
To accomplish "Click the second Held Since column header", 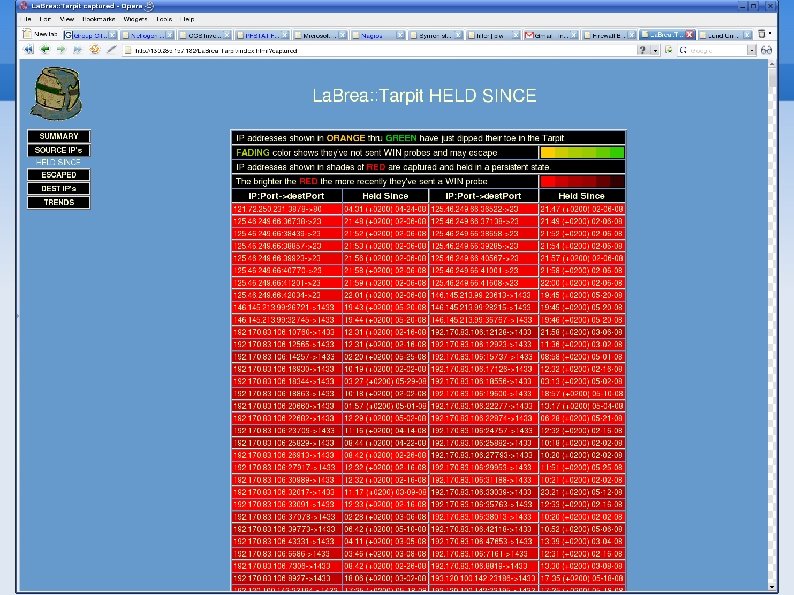I will coord(582,196).
